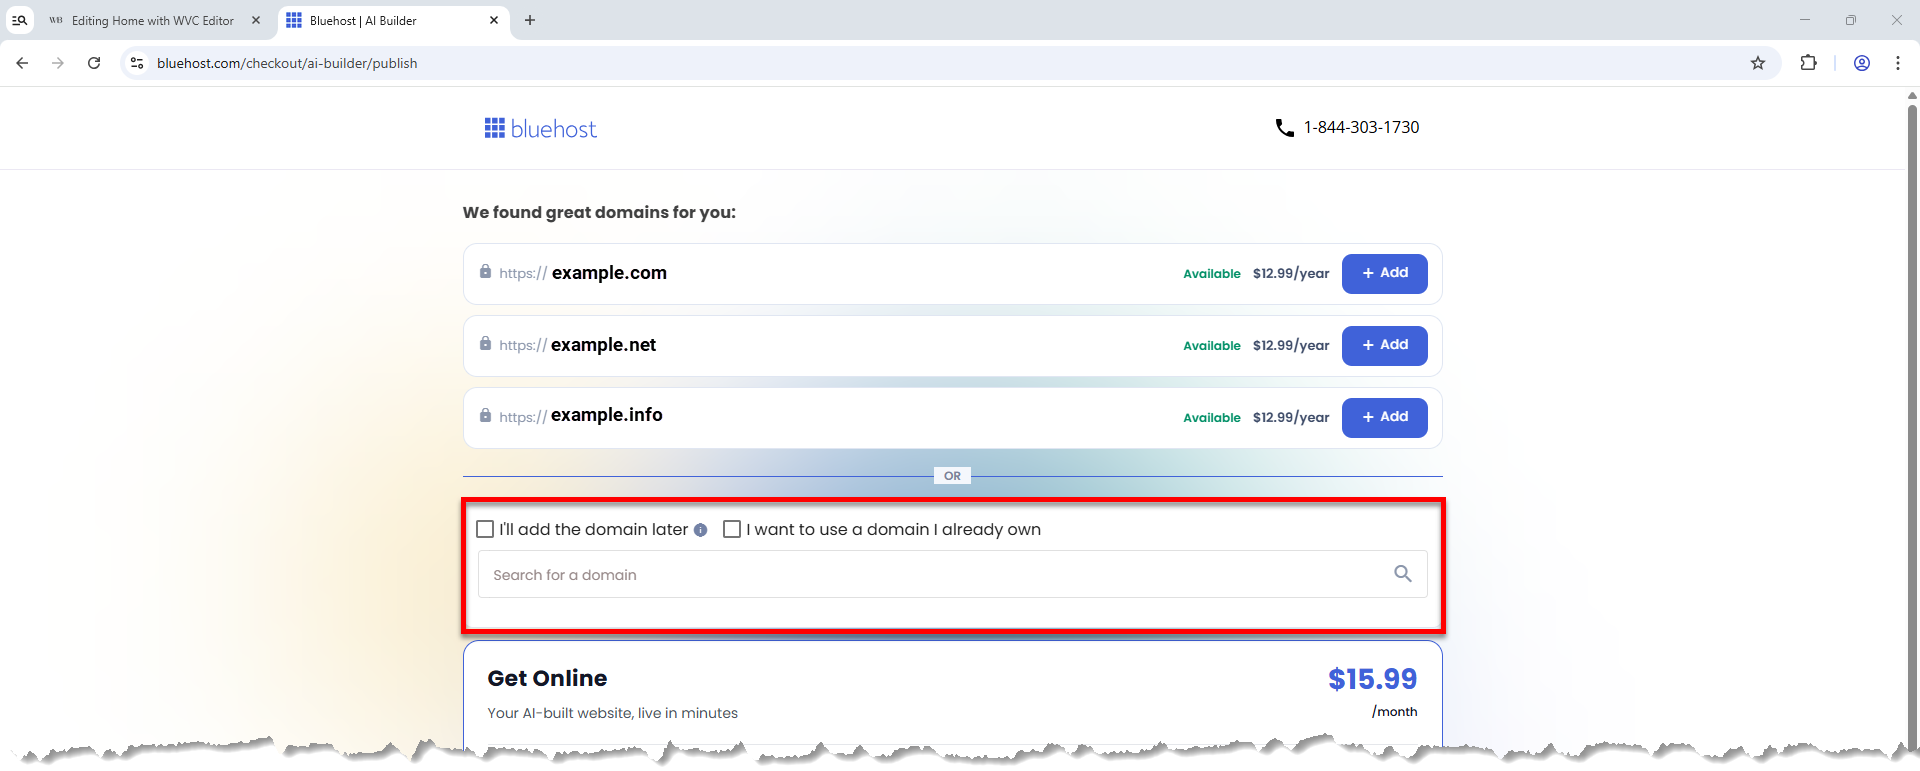Click the Bluehost logo
1920x771 pixels.
click(x=540, y=128)
